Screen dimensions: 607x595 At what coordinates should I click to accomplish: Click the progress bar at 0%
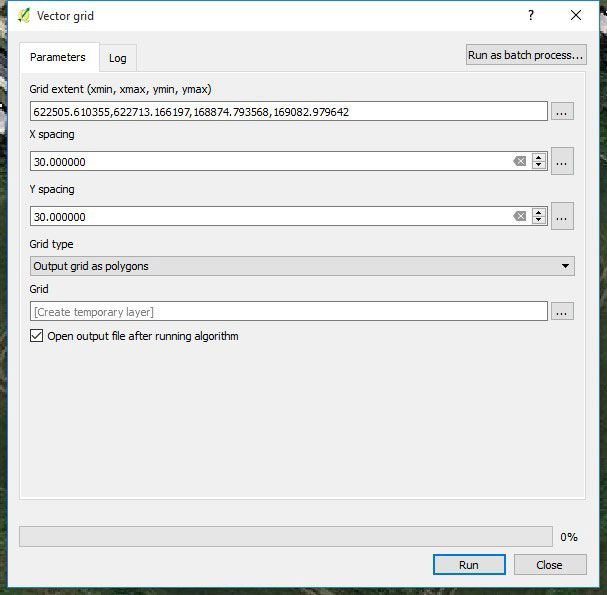(286, 537)
